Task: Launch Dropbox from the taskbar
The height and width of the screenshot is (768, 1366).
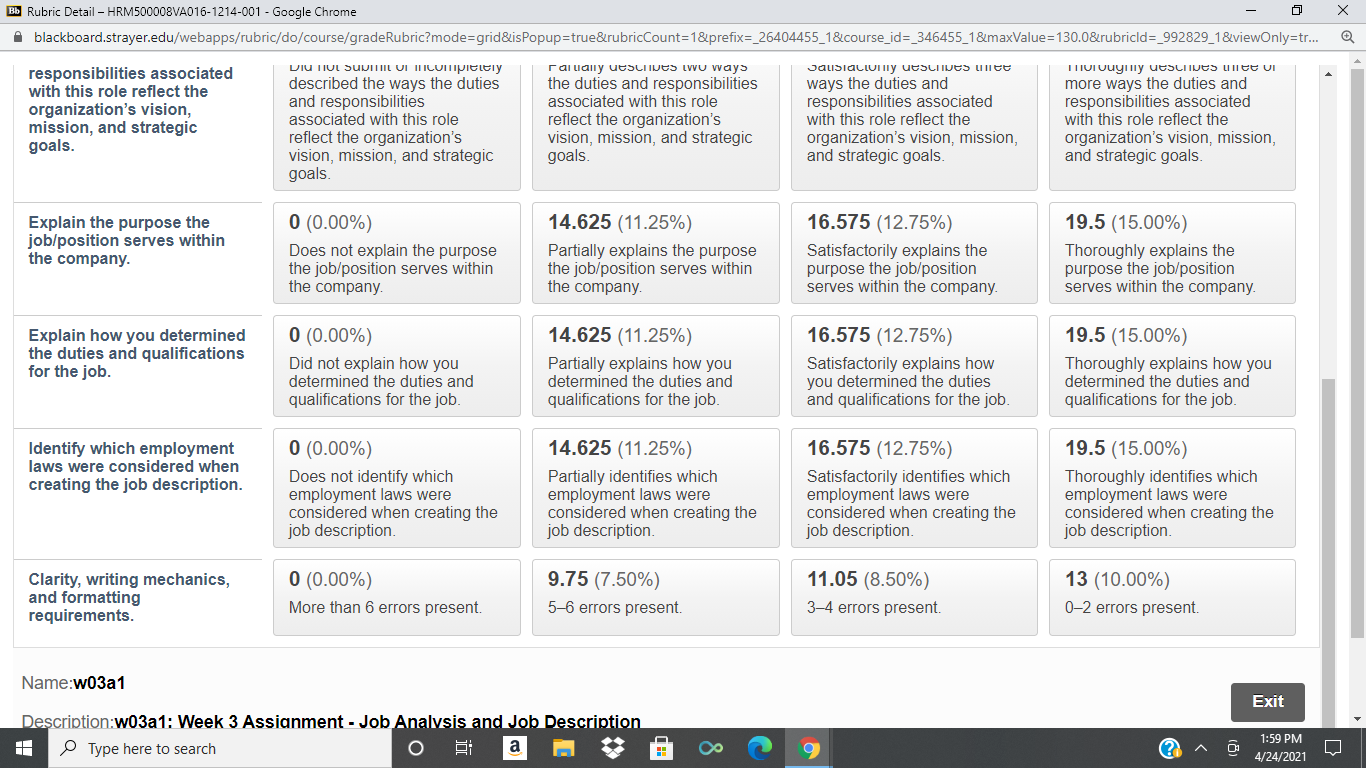Action: [612, 748]
